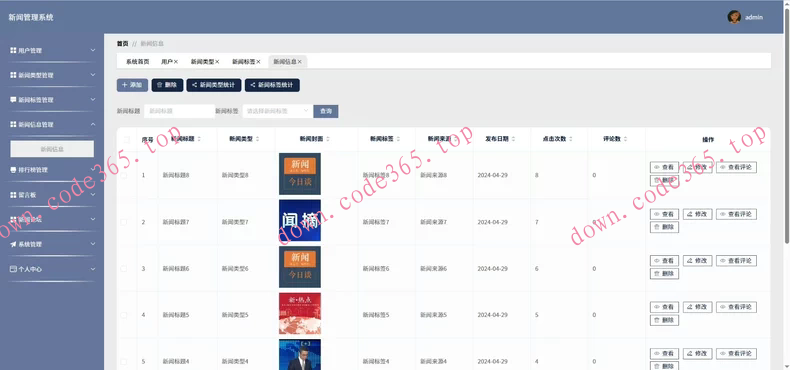Viewport: 790px width, 370px height.
Task: Open the 新闻标签 filter dropdown
Action: click(x=278, y=111)
